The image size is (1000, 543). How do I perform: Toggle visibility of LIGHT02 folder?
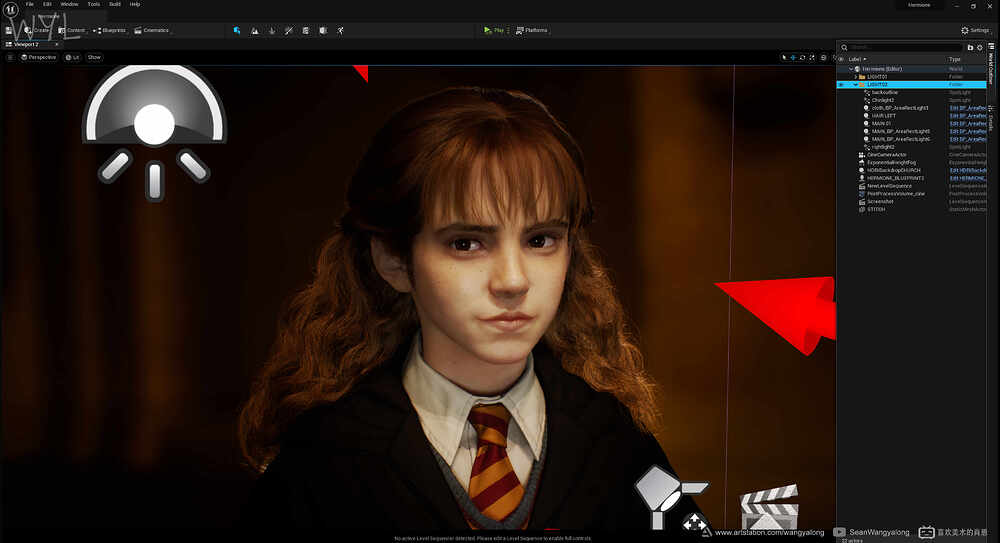[x=841, y=84]
